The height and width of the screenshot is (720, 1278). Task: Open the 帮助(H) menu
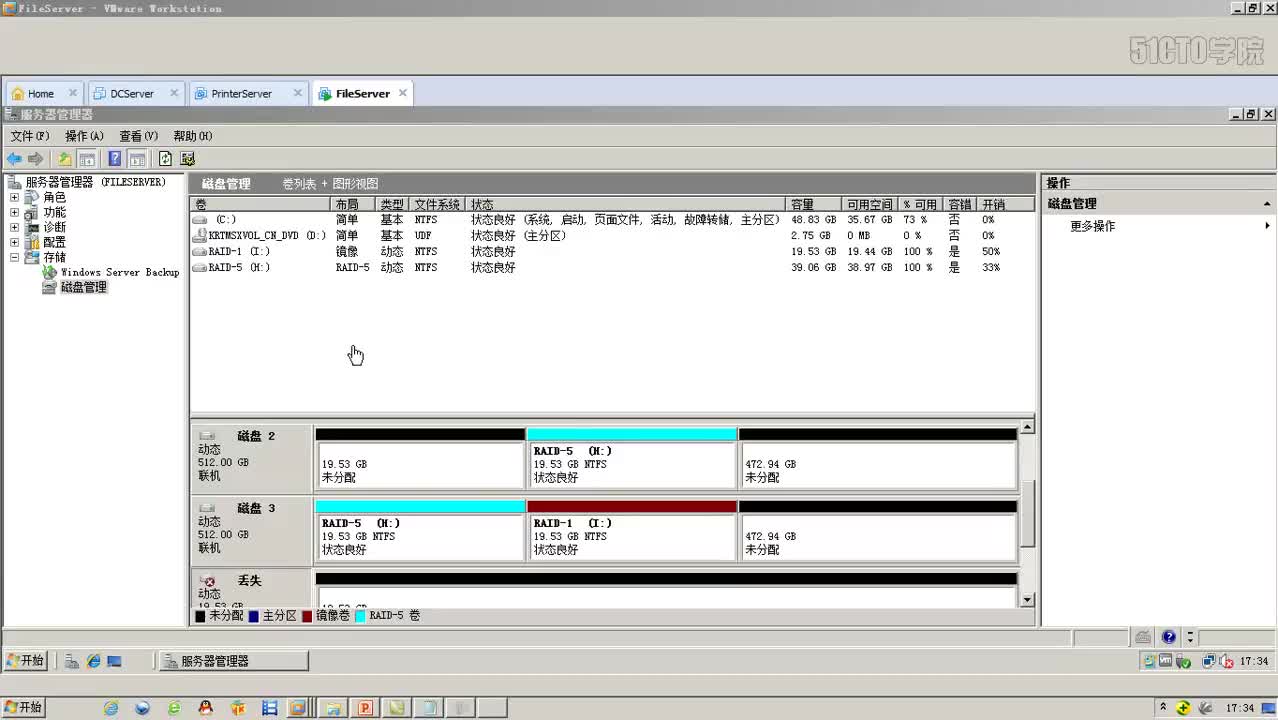tap(193, 136)
